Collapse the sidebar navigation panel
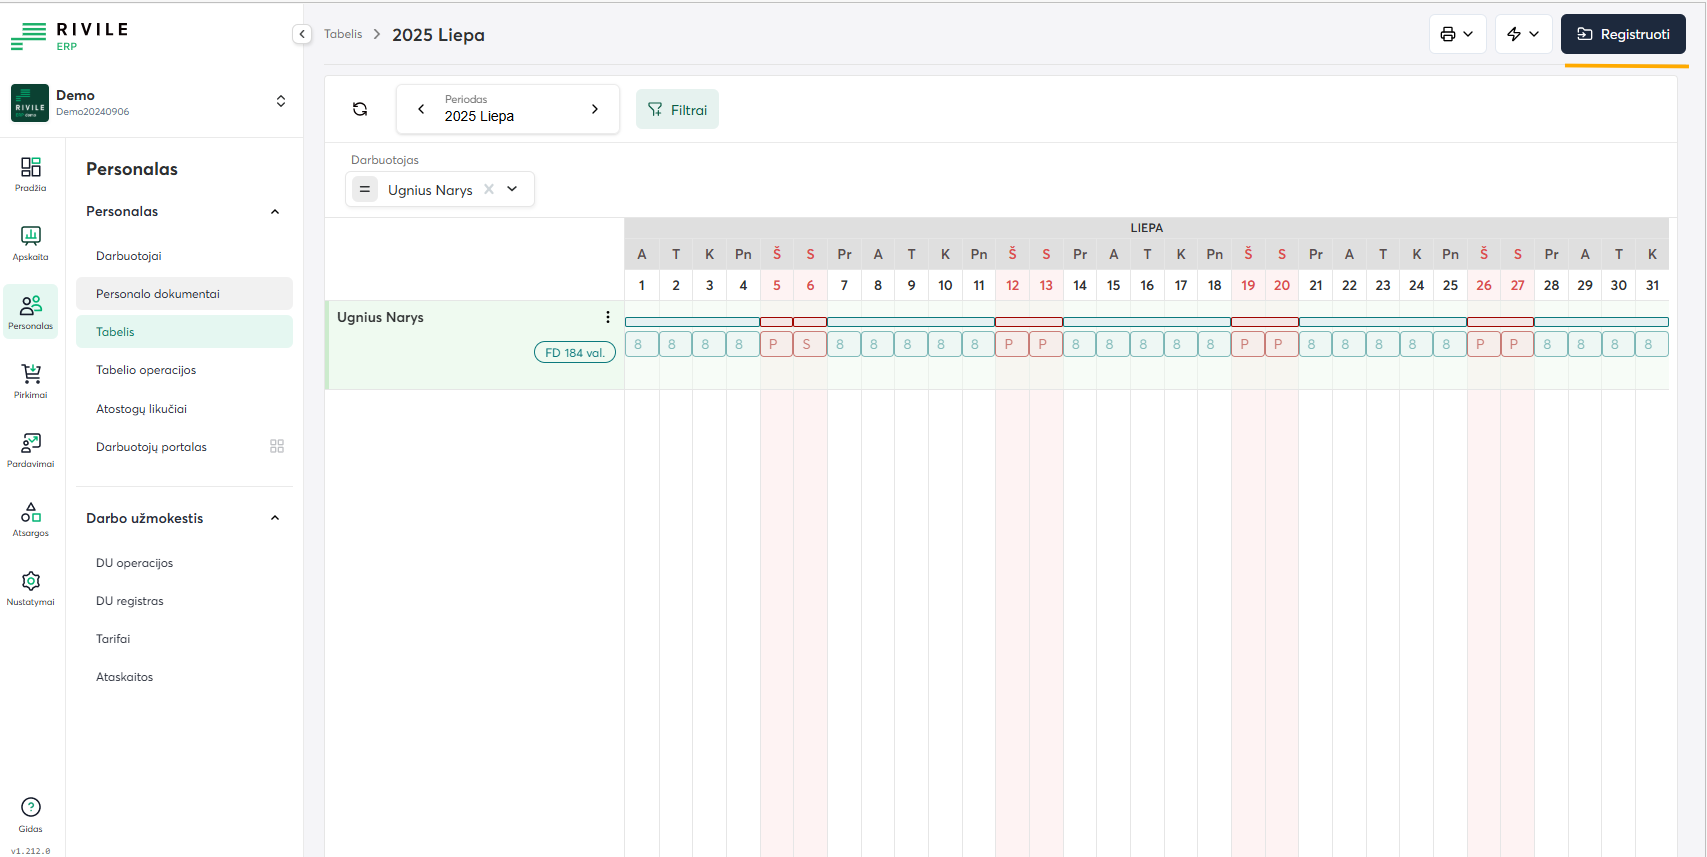Image resolution: width=1707 pixels, height=857 pixels. coord(302,34)
